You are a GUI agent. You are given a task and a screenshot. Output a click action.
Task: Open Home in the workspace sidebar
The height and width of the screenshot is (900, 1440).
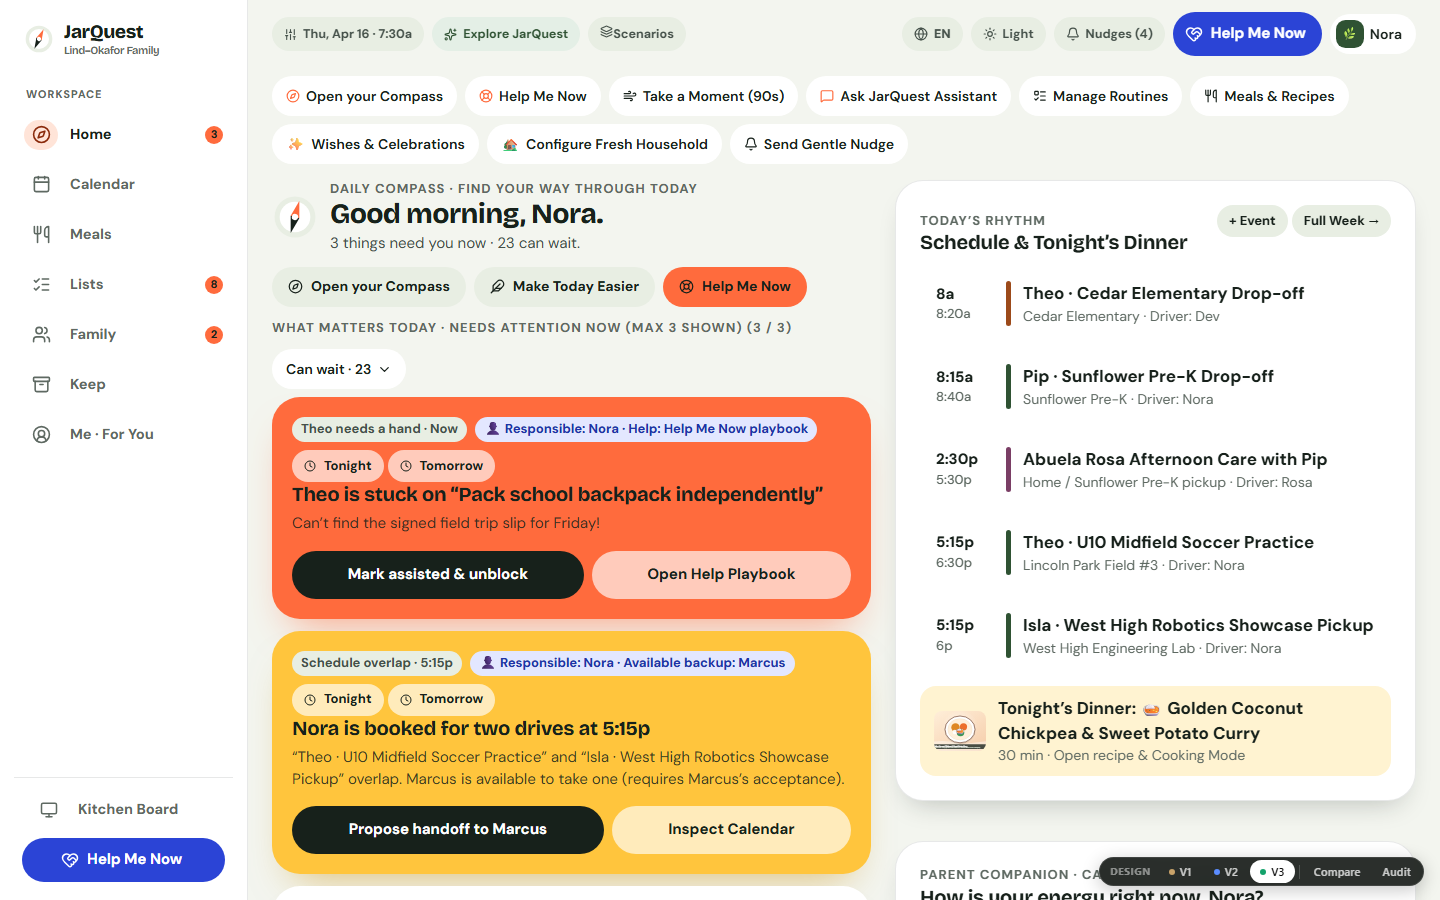(x=123, y=134)
